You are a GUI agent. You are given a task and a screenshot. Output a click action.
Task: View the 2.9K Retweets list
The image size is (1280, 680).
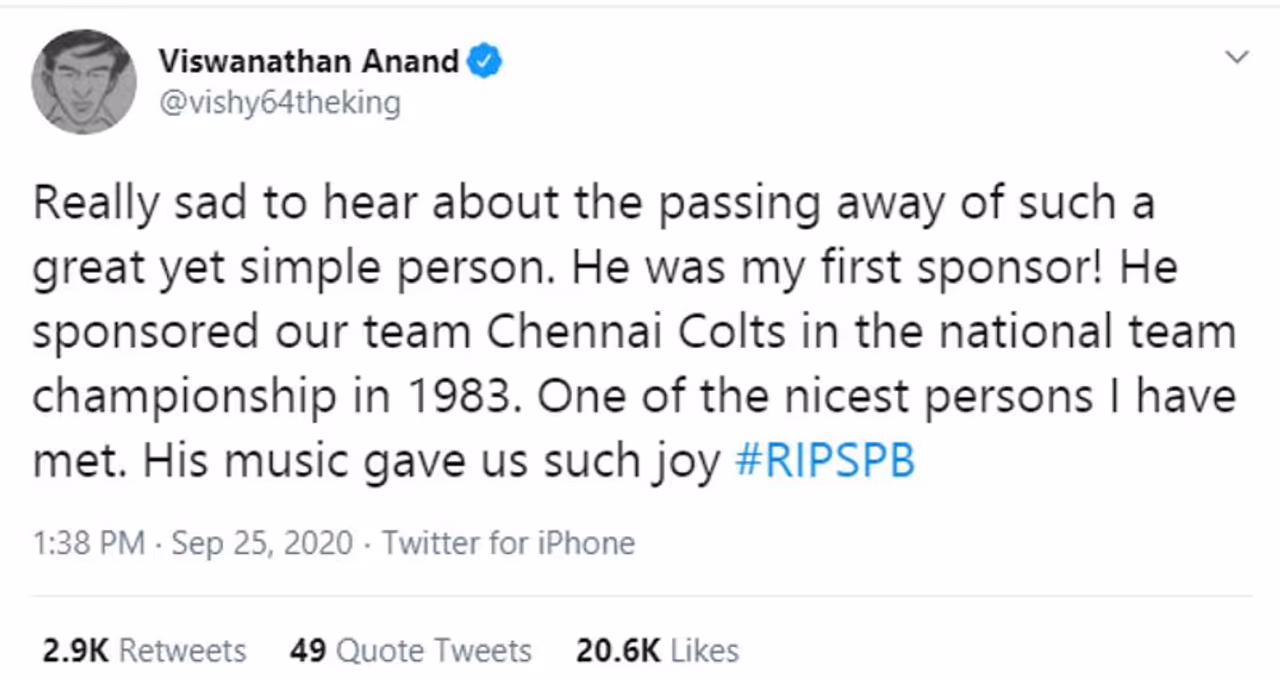[x=144, y=651]
